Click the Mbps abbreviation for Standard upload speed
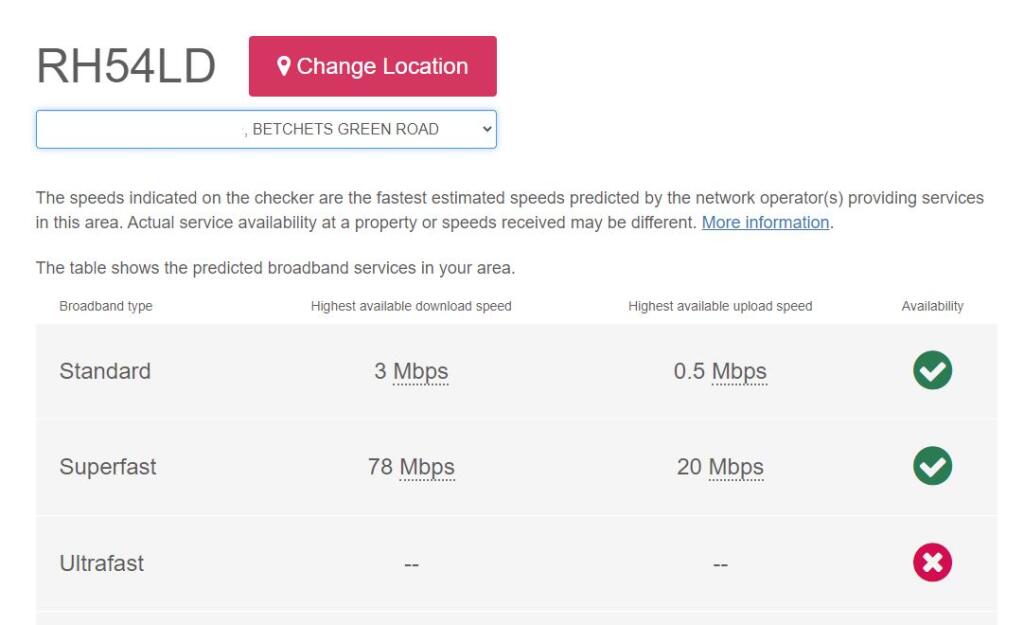Screen dimensions: 1024x625 click(x=739, y=372)
